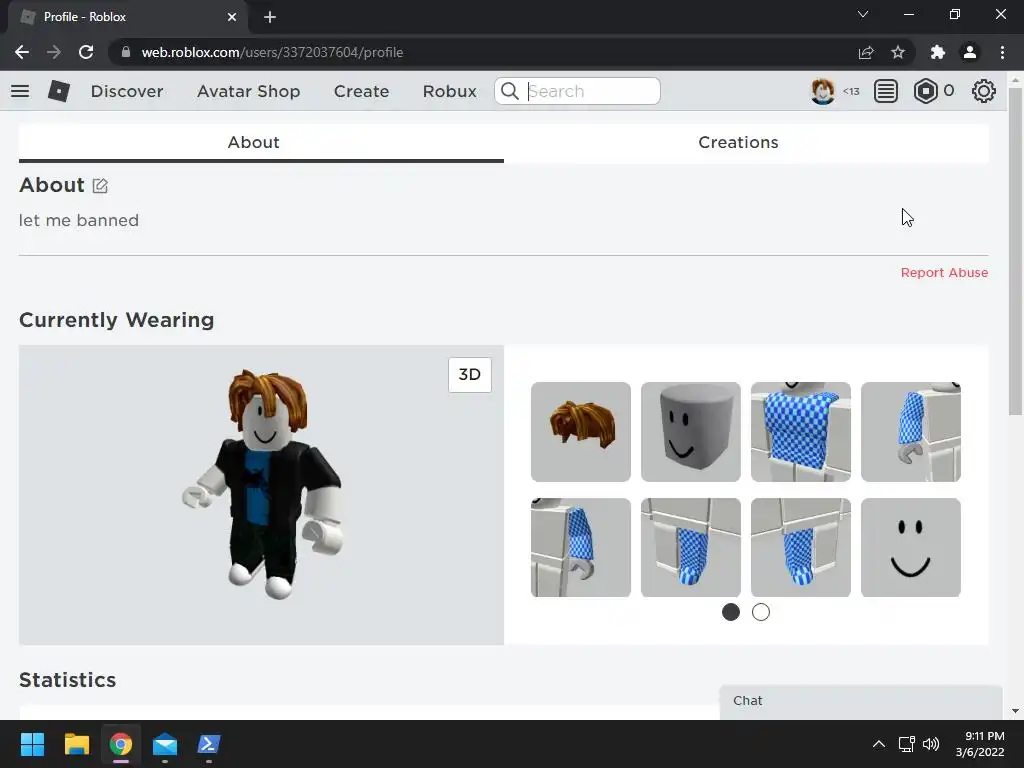1024x768 pixels.
Task: Click the Chrome taskbar icon
Action: tap(121, 744)
